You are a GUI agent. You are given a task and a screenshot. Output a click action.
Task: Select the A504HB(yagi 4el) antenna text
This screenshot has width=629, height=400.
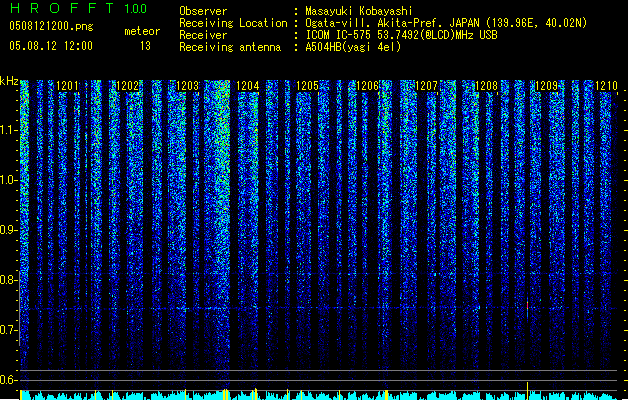353,47
